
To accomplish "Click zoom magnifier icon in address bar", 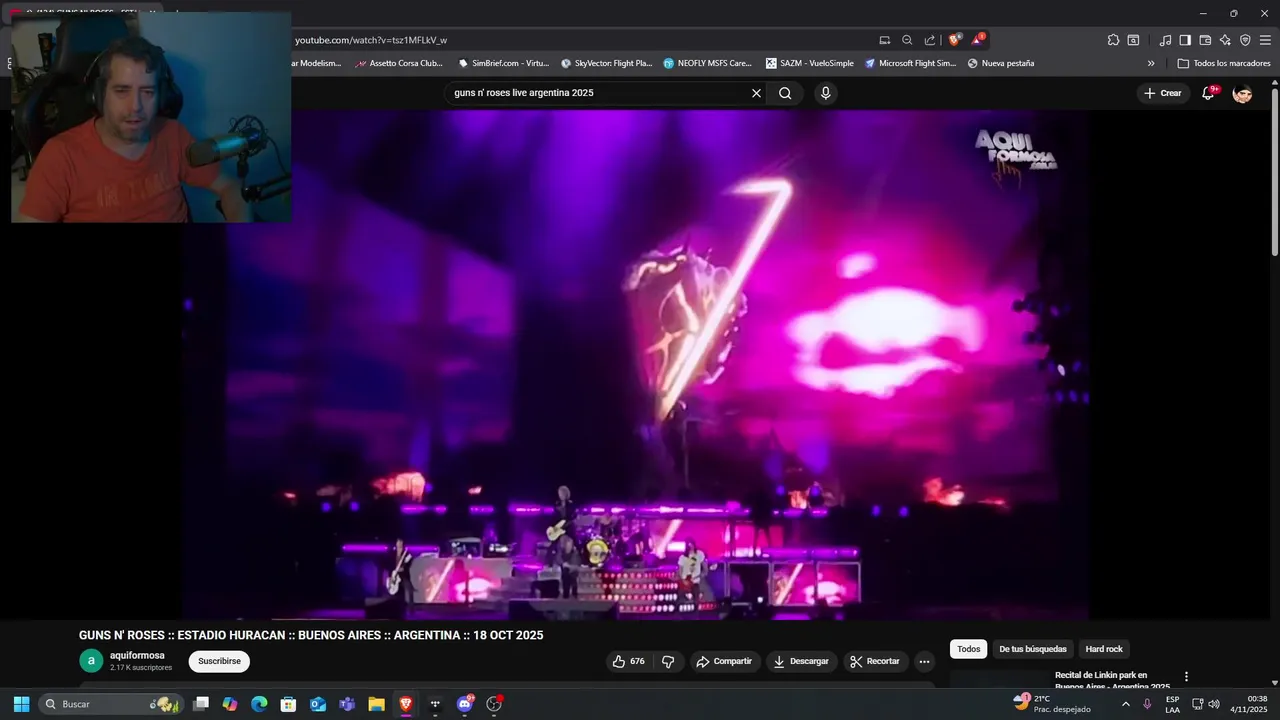I will tap(907, 40).
